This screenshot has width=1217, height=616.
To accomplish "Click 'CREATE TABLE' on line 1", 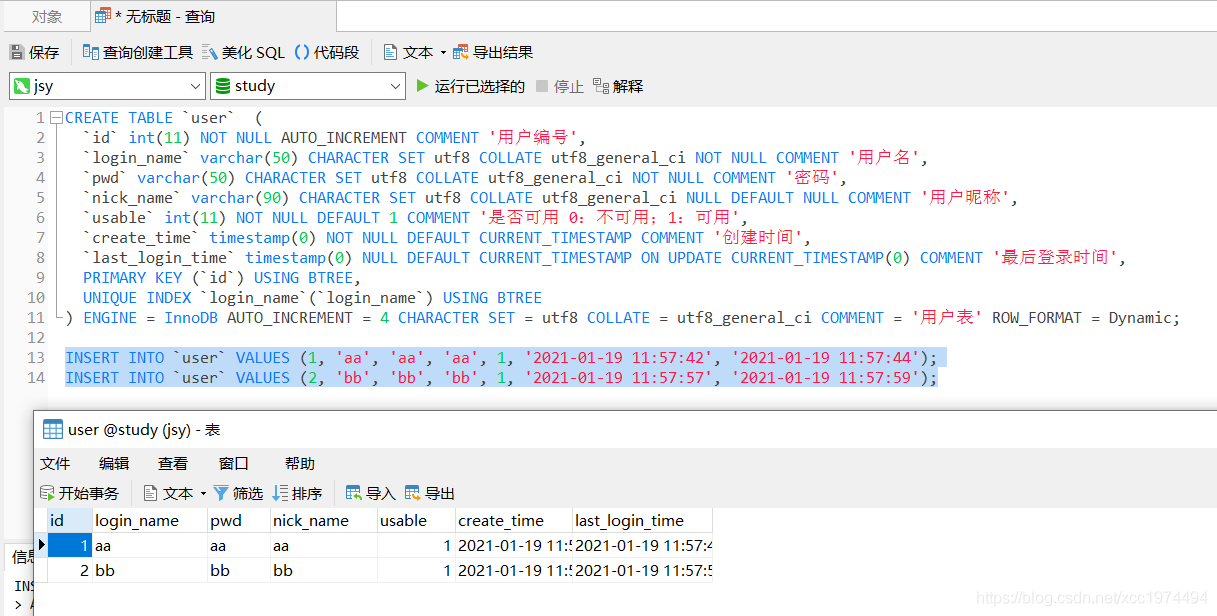I will pyautogui.click(x=119, y=118).
